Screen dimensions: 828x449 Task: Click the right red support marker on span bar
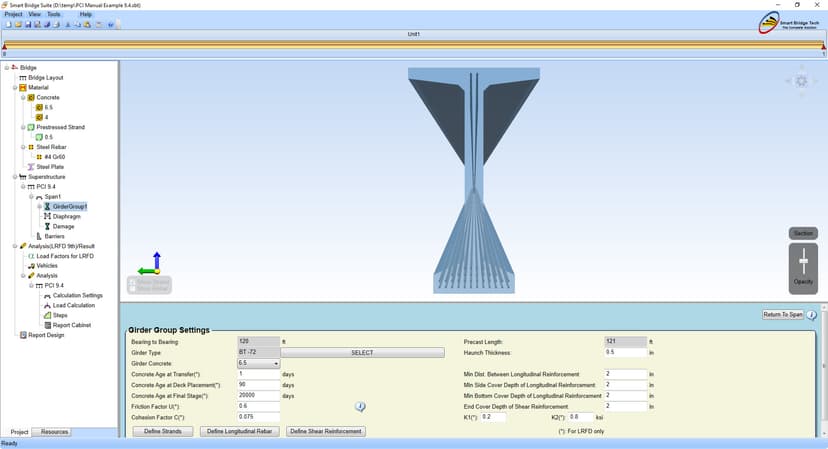823,48
